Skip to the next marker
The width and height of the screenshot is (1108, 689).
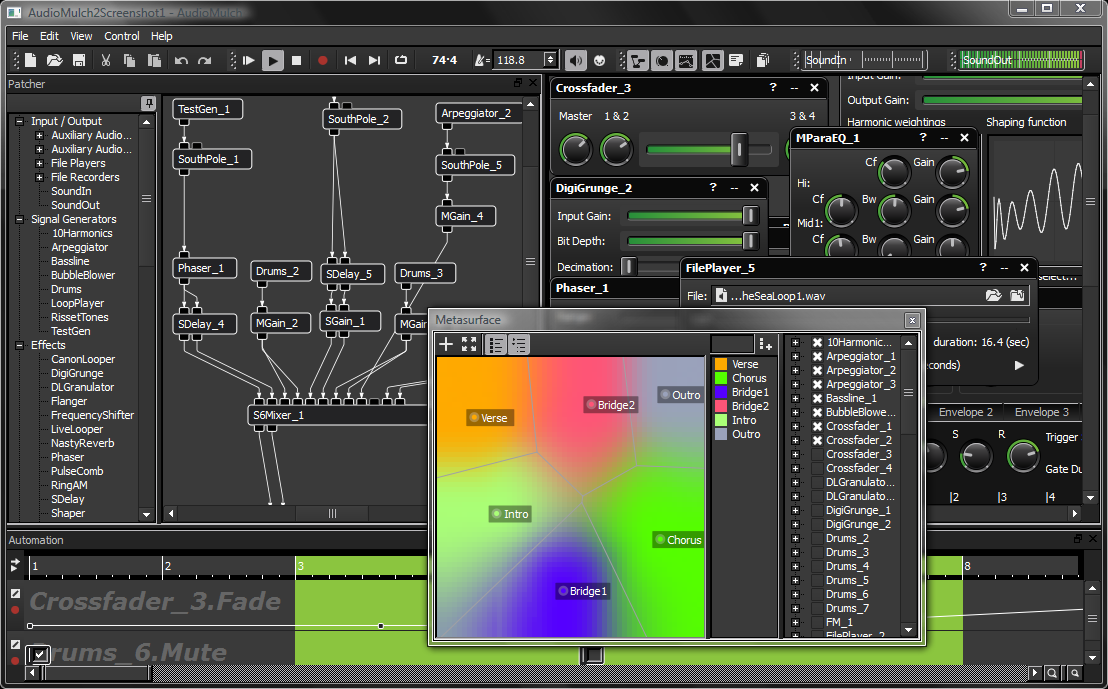pos(375,61)
